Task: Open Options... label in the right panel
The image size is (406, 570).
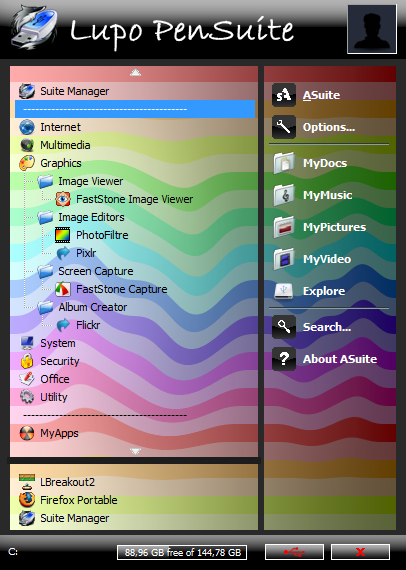Action: point(329,127)
